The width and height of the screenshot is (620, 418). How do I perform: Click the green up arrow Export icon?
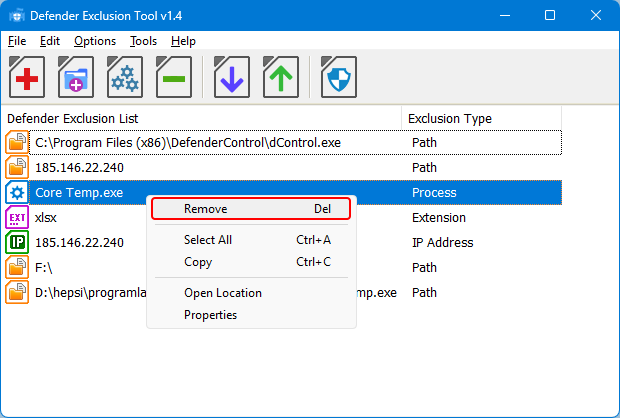click(x=281, y=77)
